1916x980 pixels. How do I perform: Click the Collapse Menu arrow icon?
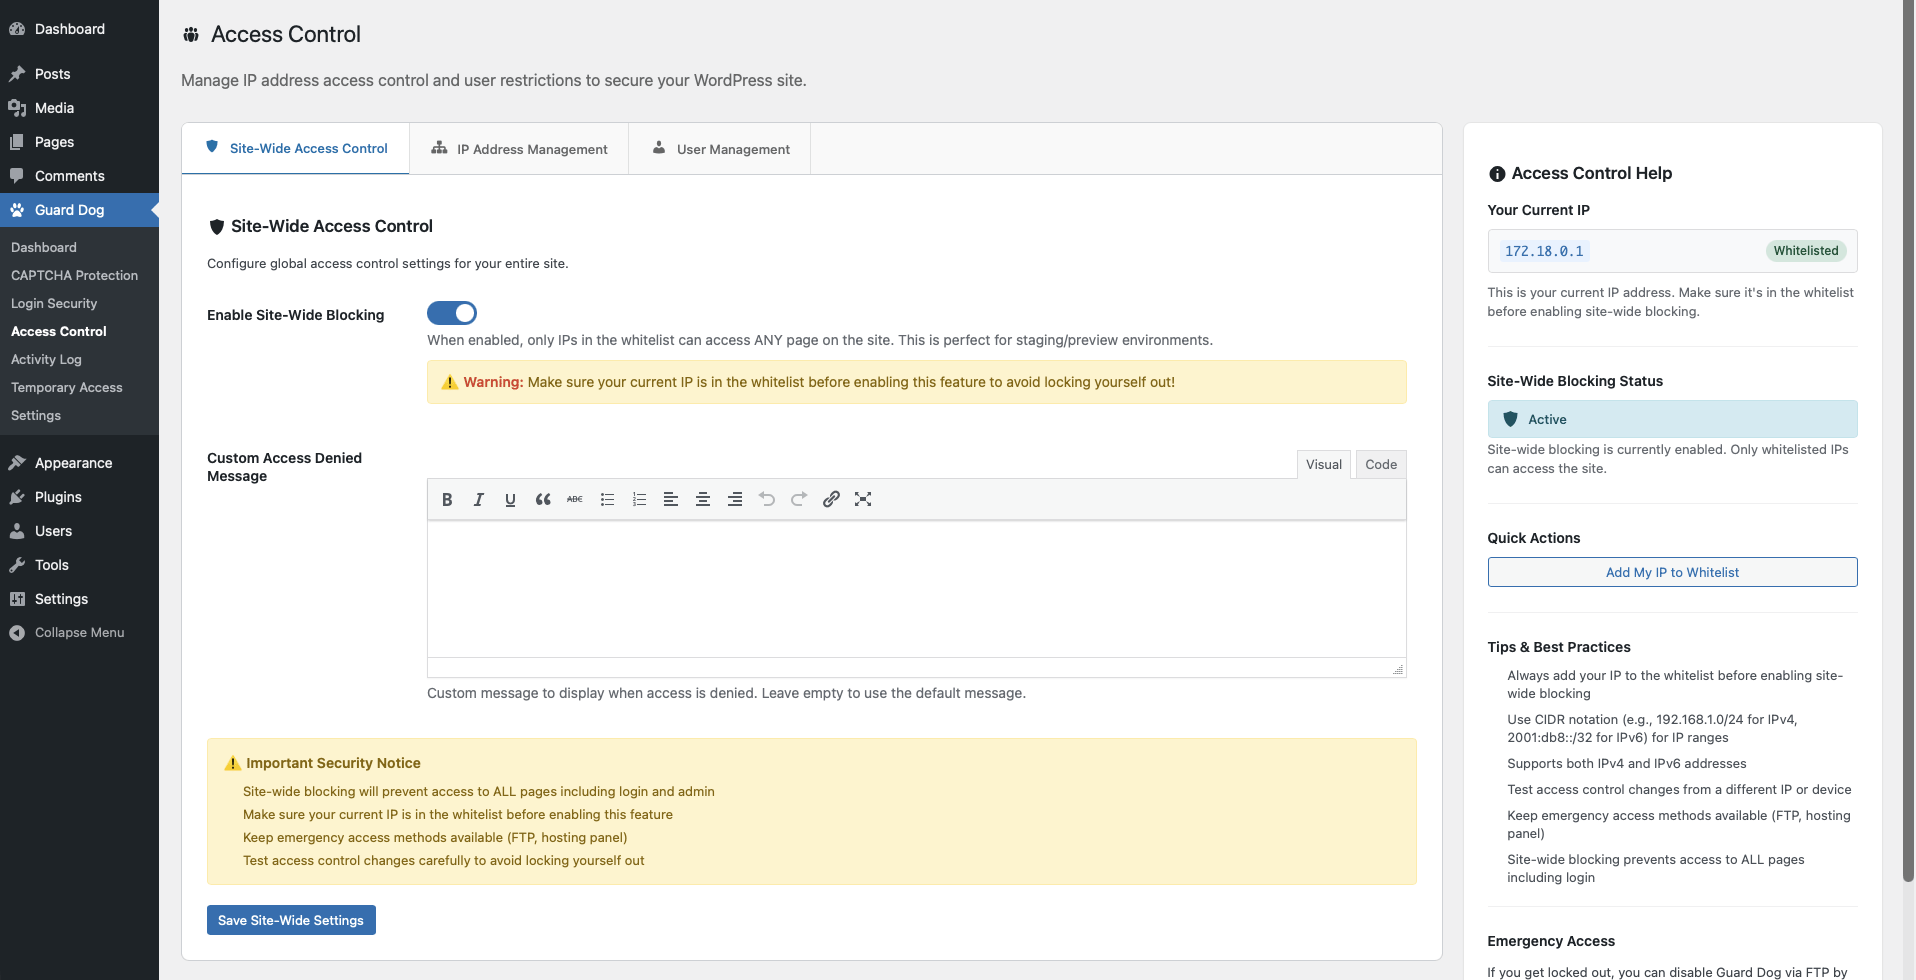[x=17, y=633]
